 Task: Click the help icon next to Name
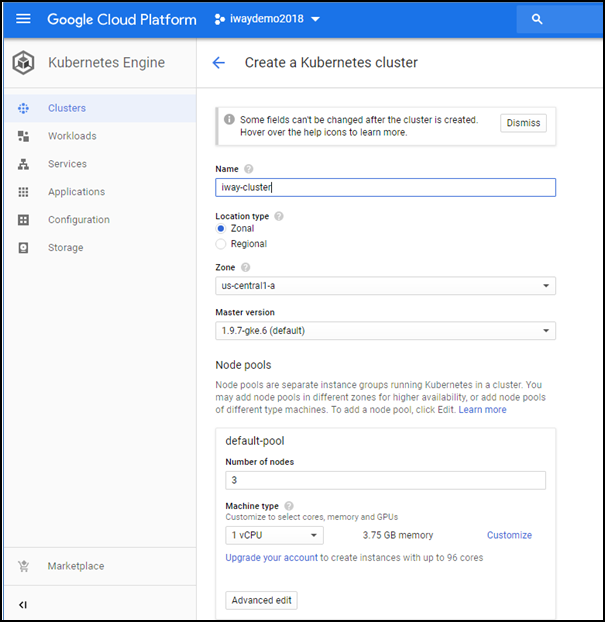[x=248, y=169]
